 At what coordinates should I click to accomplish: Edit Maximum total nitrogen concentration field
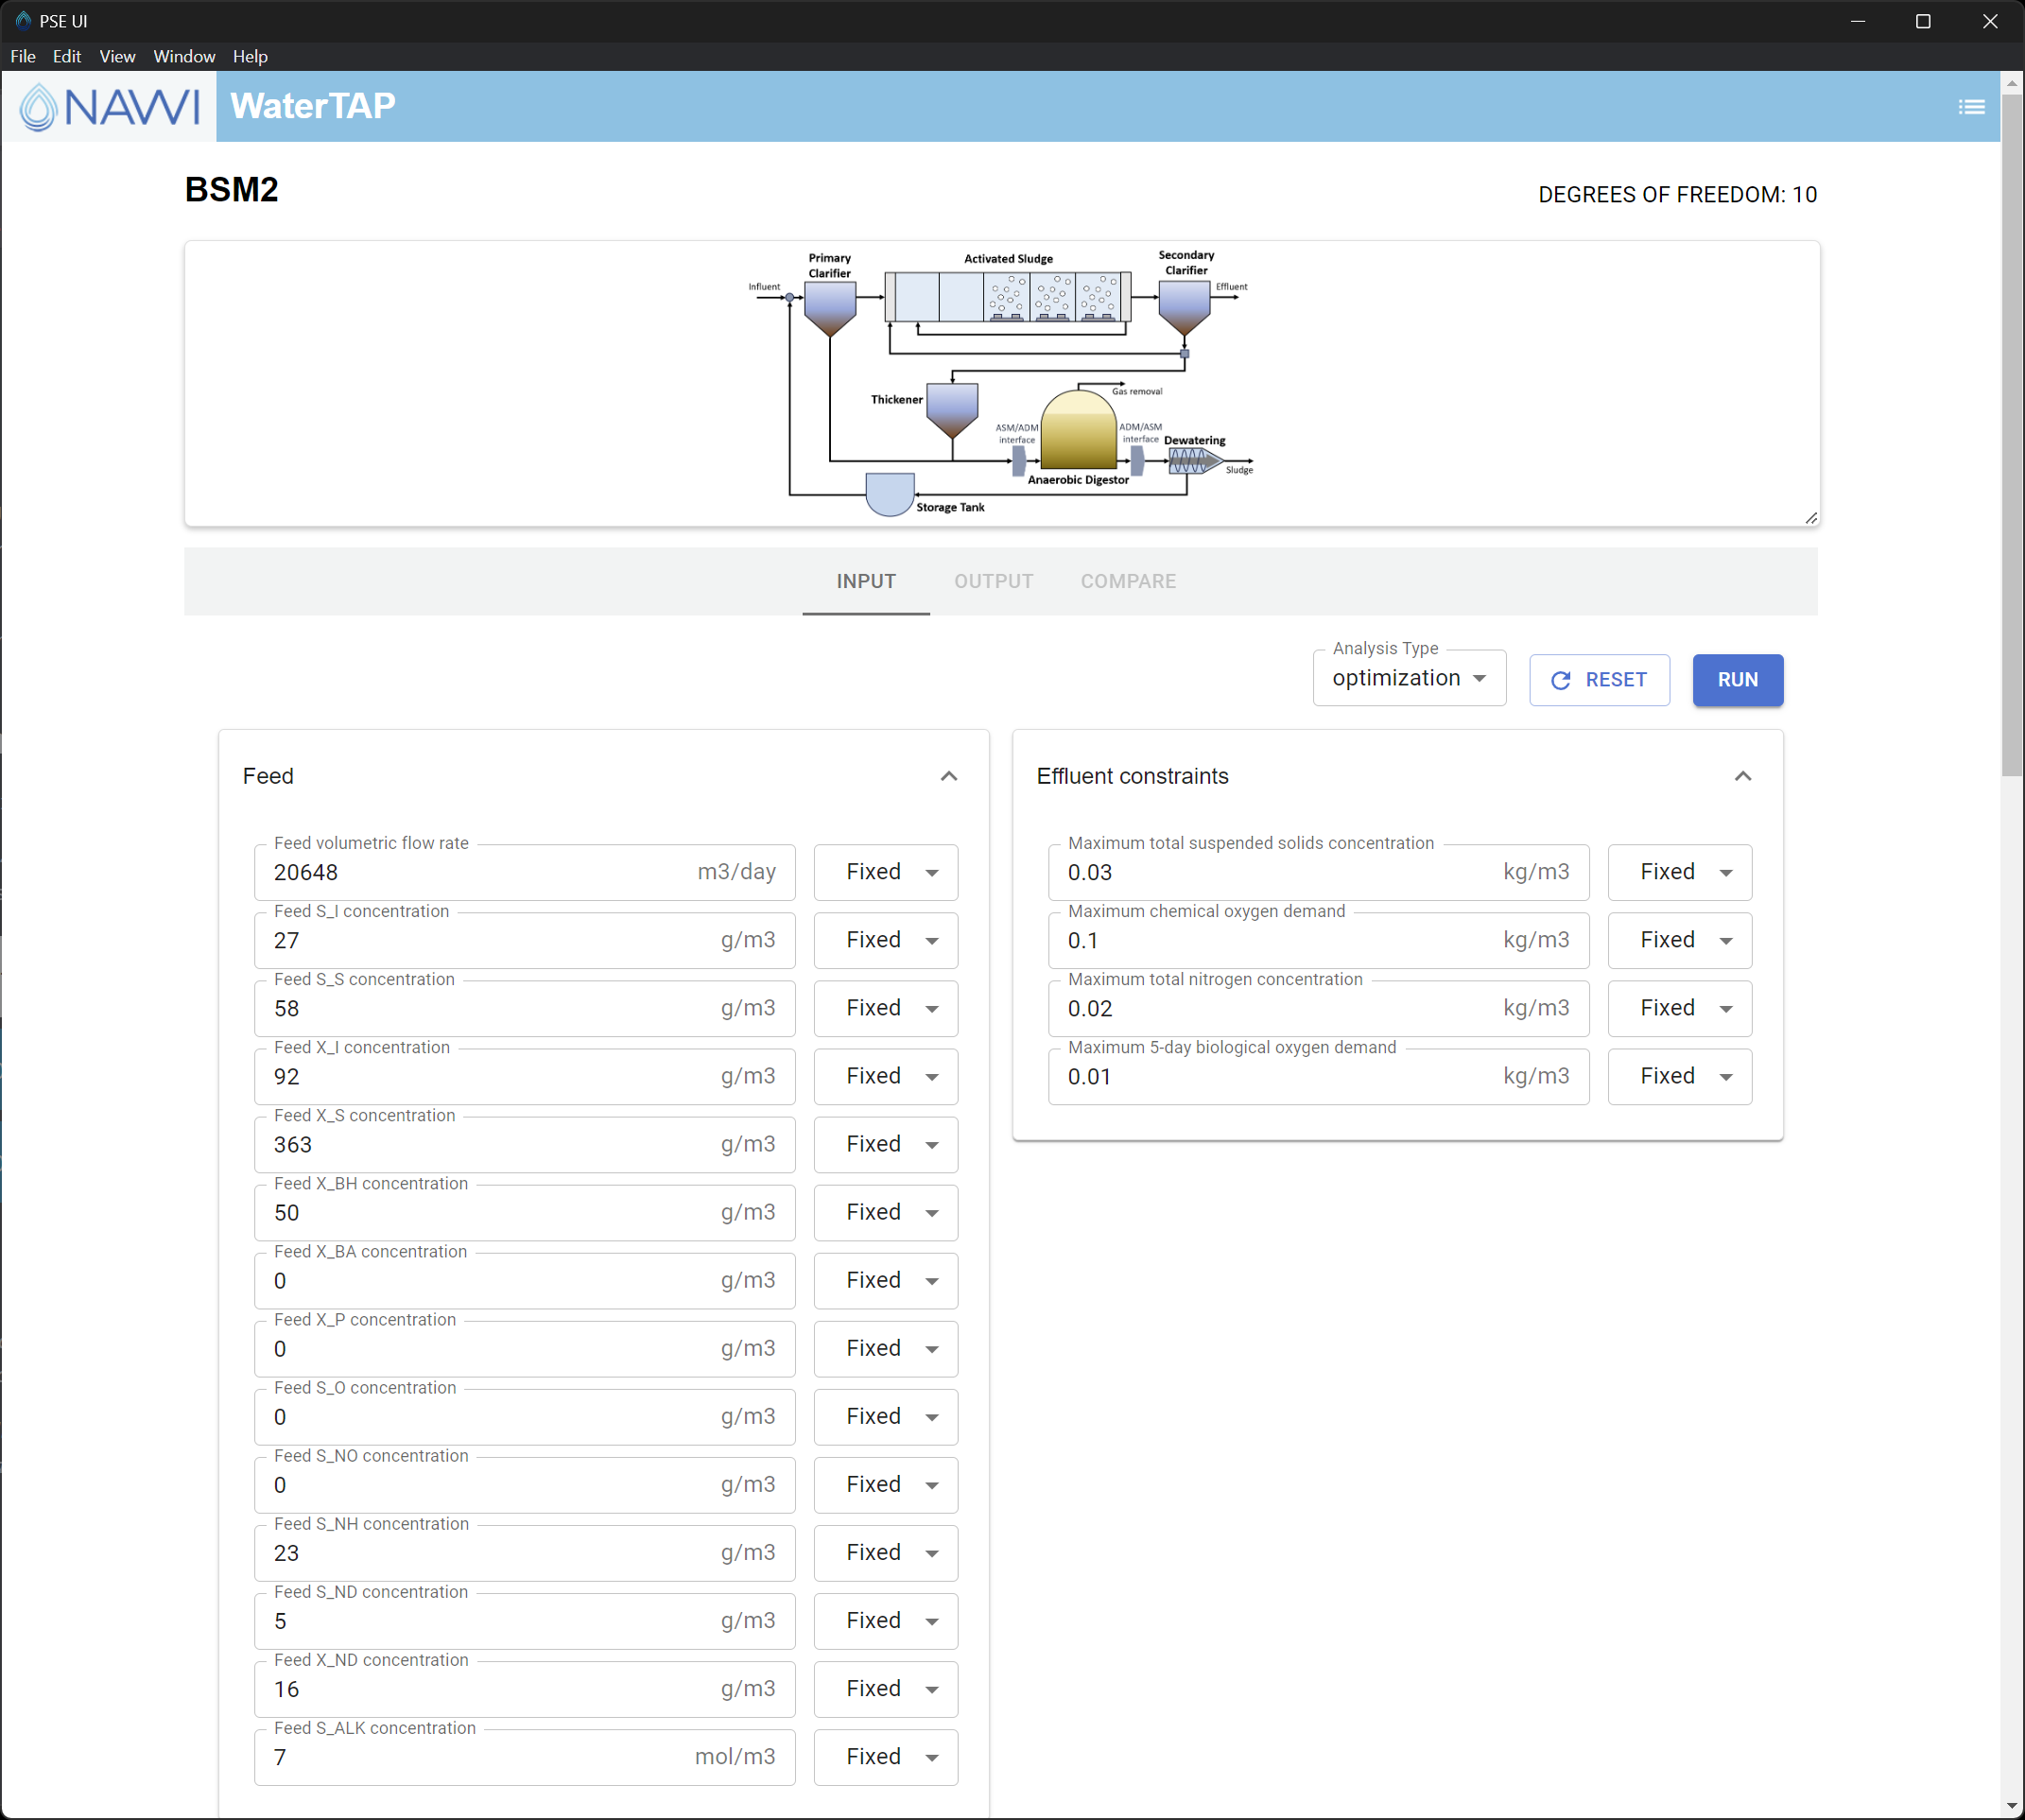point(1318,1008)
